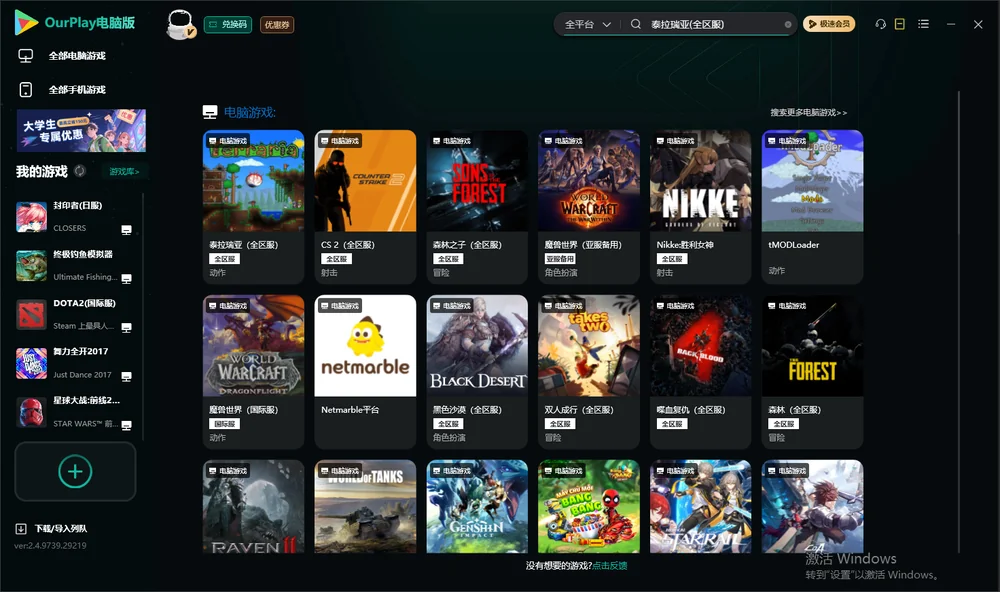Open the user avatar profile
The image size is (1000, 592).
click(x=180, y=25)
